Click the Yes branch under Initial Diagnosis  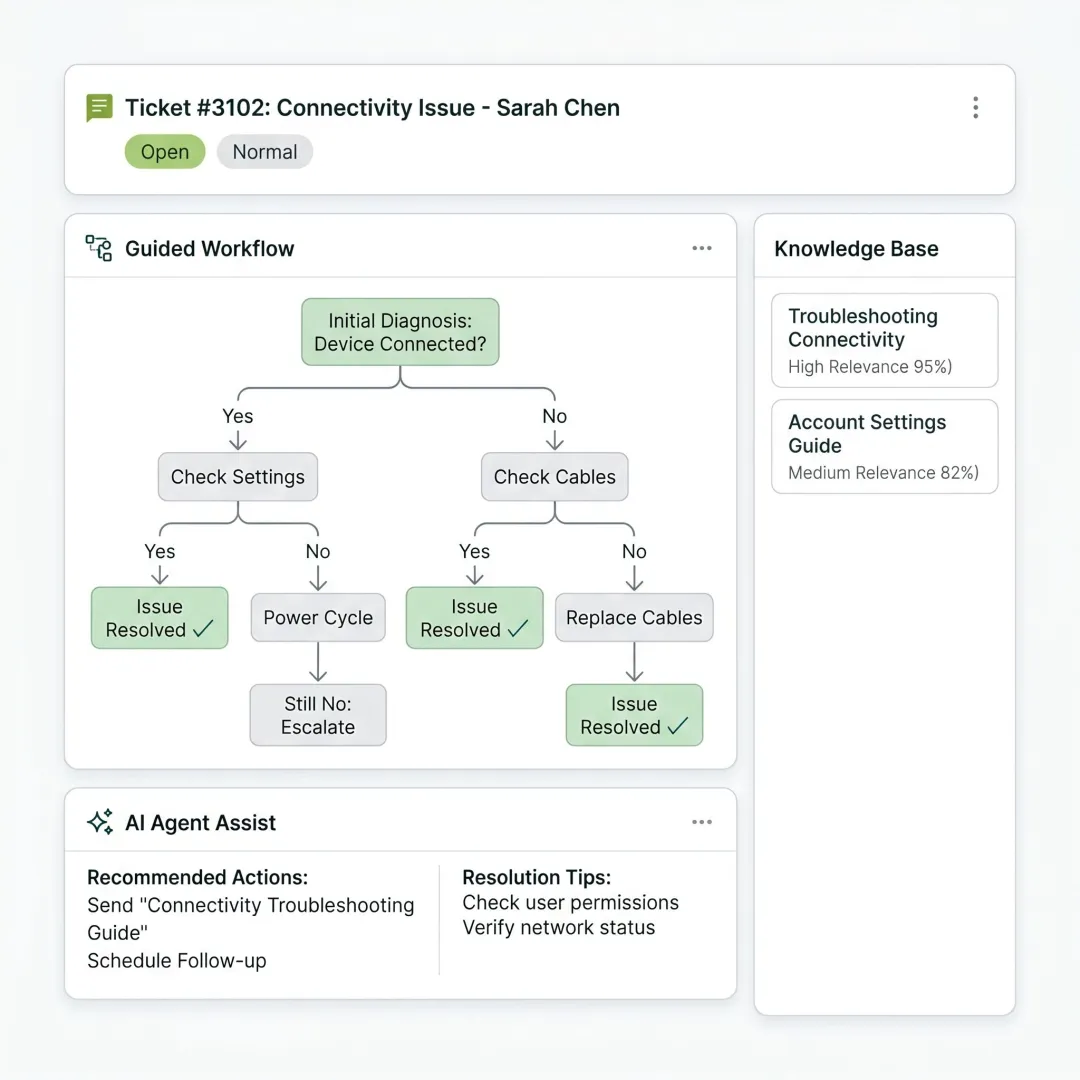tap(238, 416)
